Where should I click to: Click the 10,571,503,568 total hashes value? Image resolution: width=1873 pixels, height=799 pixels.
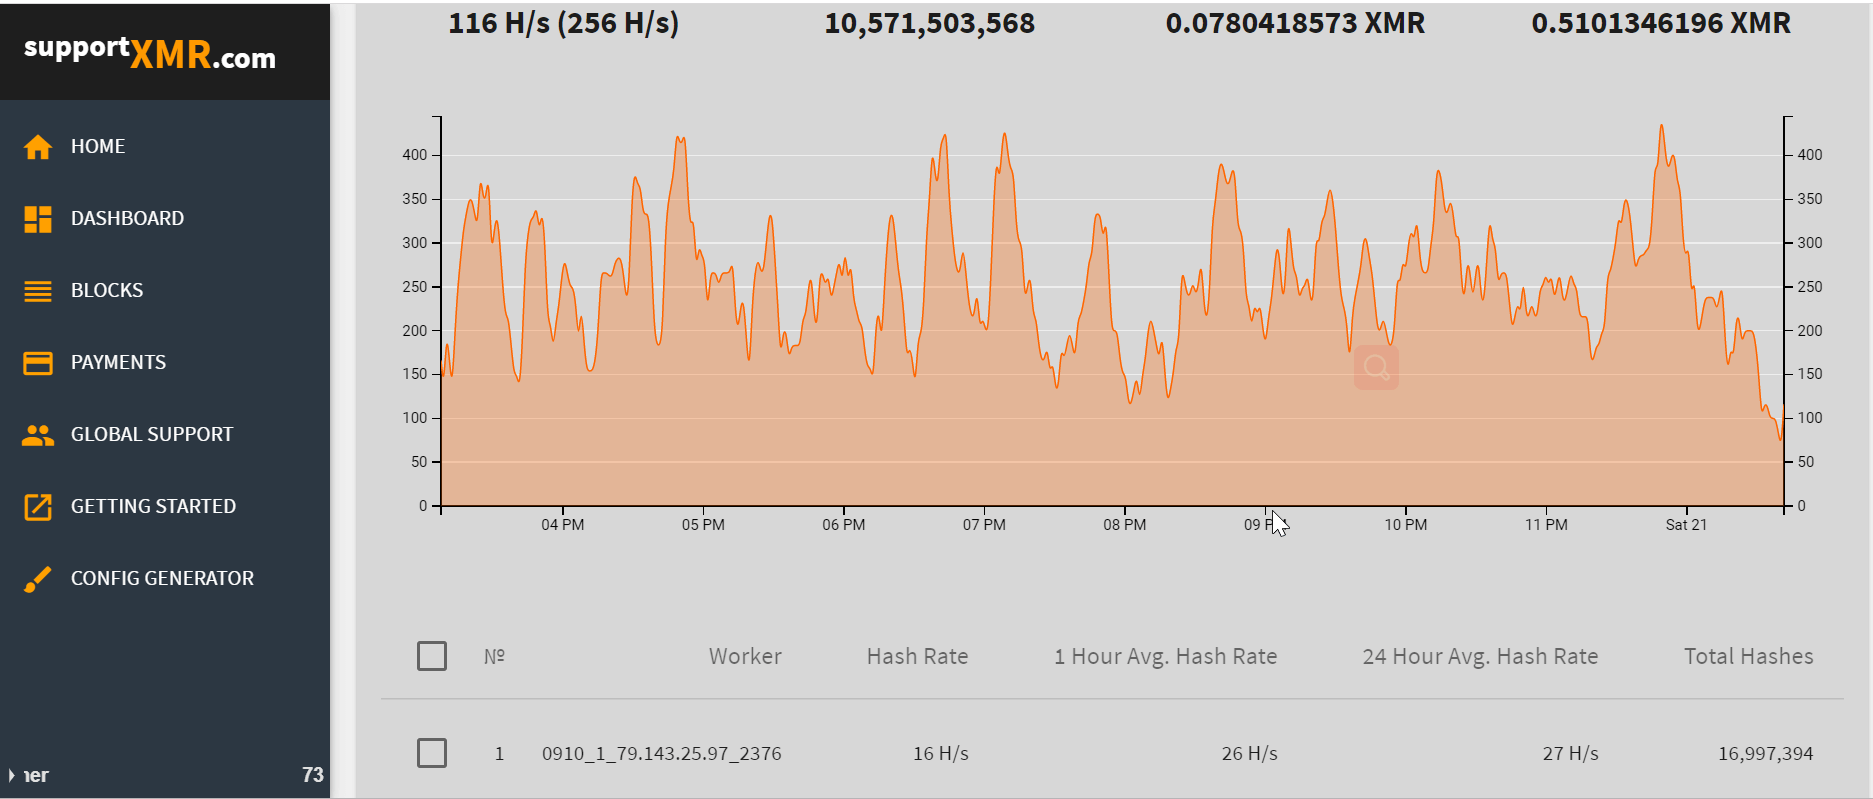(x=929, y=23)
